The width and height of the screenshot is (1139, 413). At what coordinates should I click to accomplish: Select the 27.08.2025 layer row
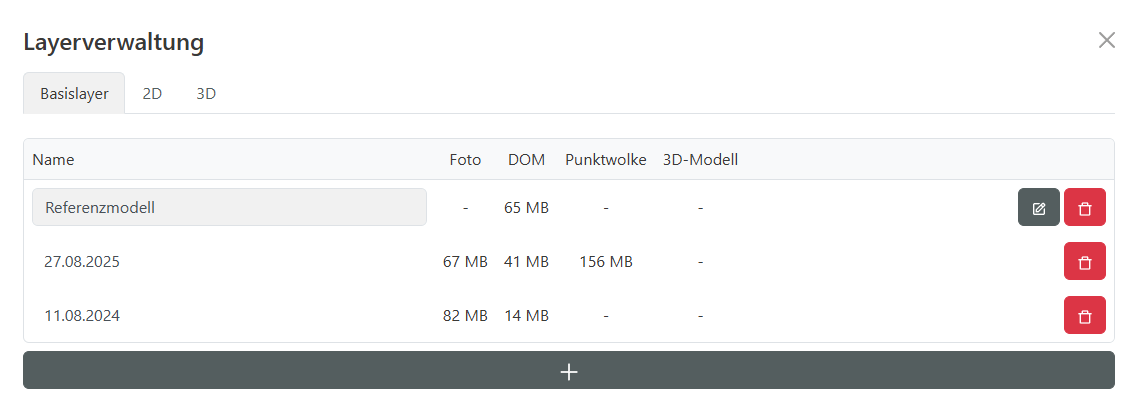[82, 262]
